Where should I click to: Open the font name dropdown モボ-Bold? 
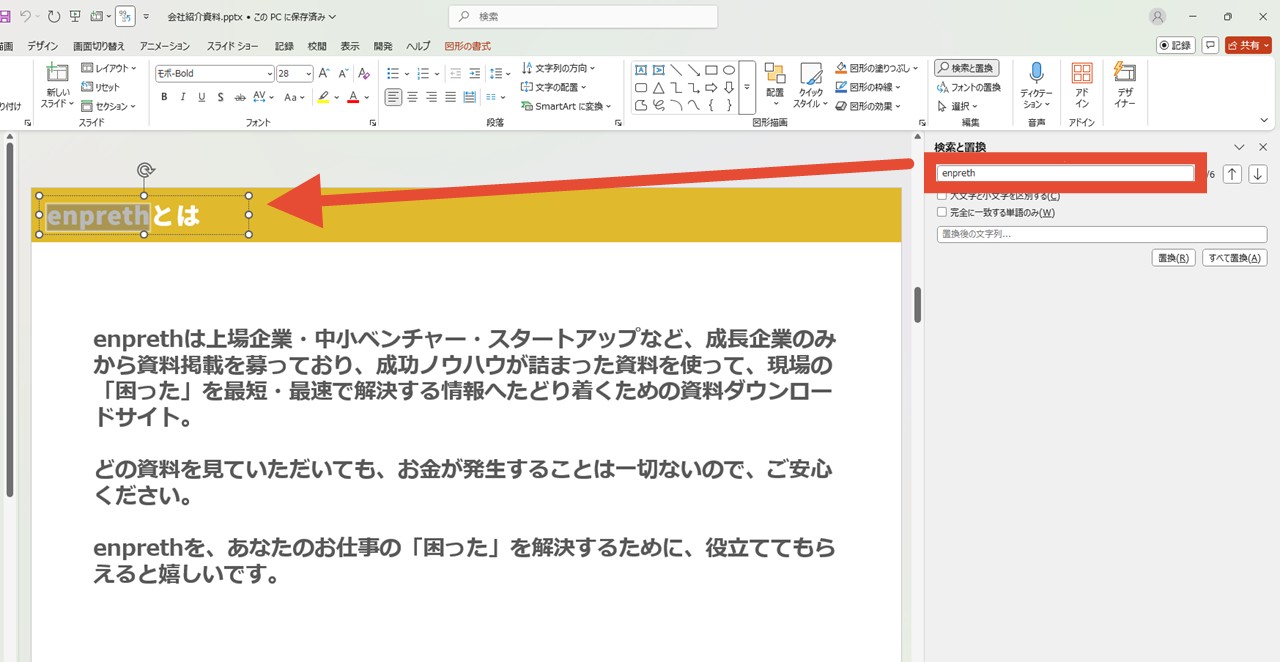(x=270, y=74)
